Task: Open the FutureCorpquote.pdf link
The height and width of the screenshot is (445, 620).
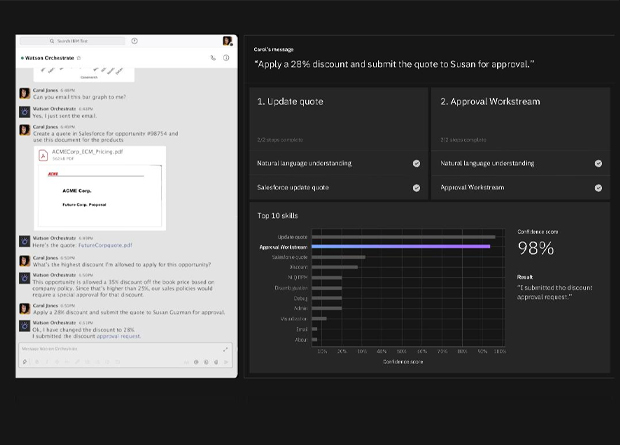Action: click(x=105, y=245)
